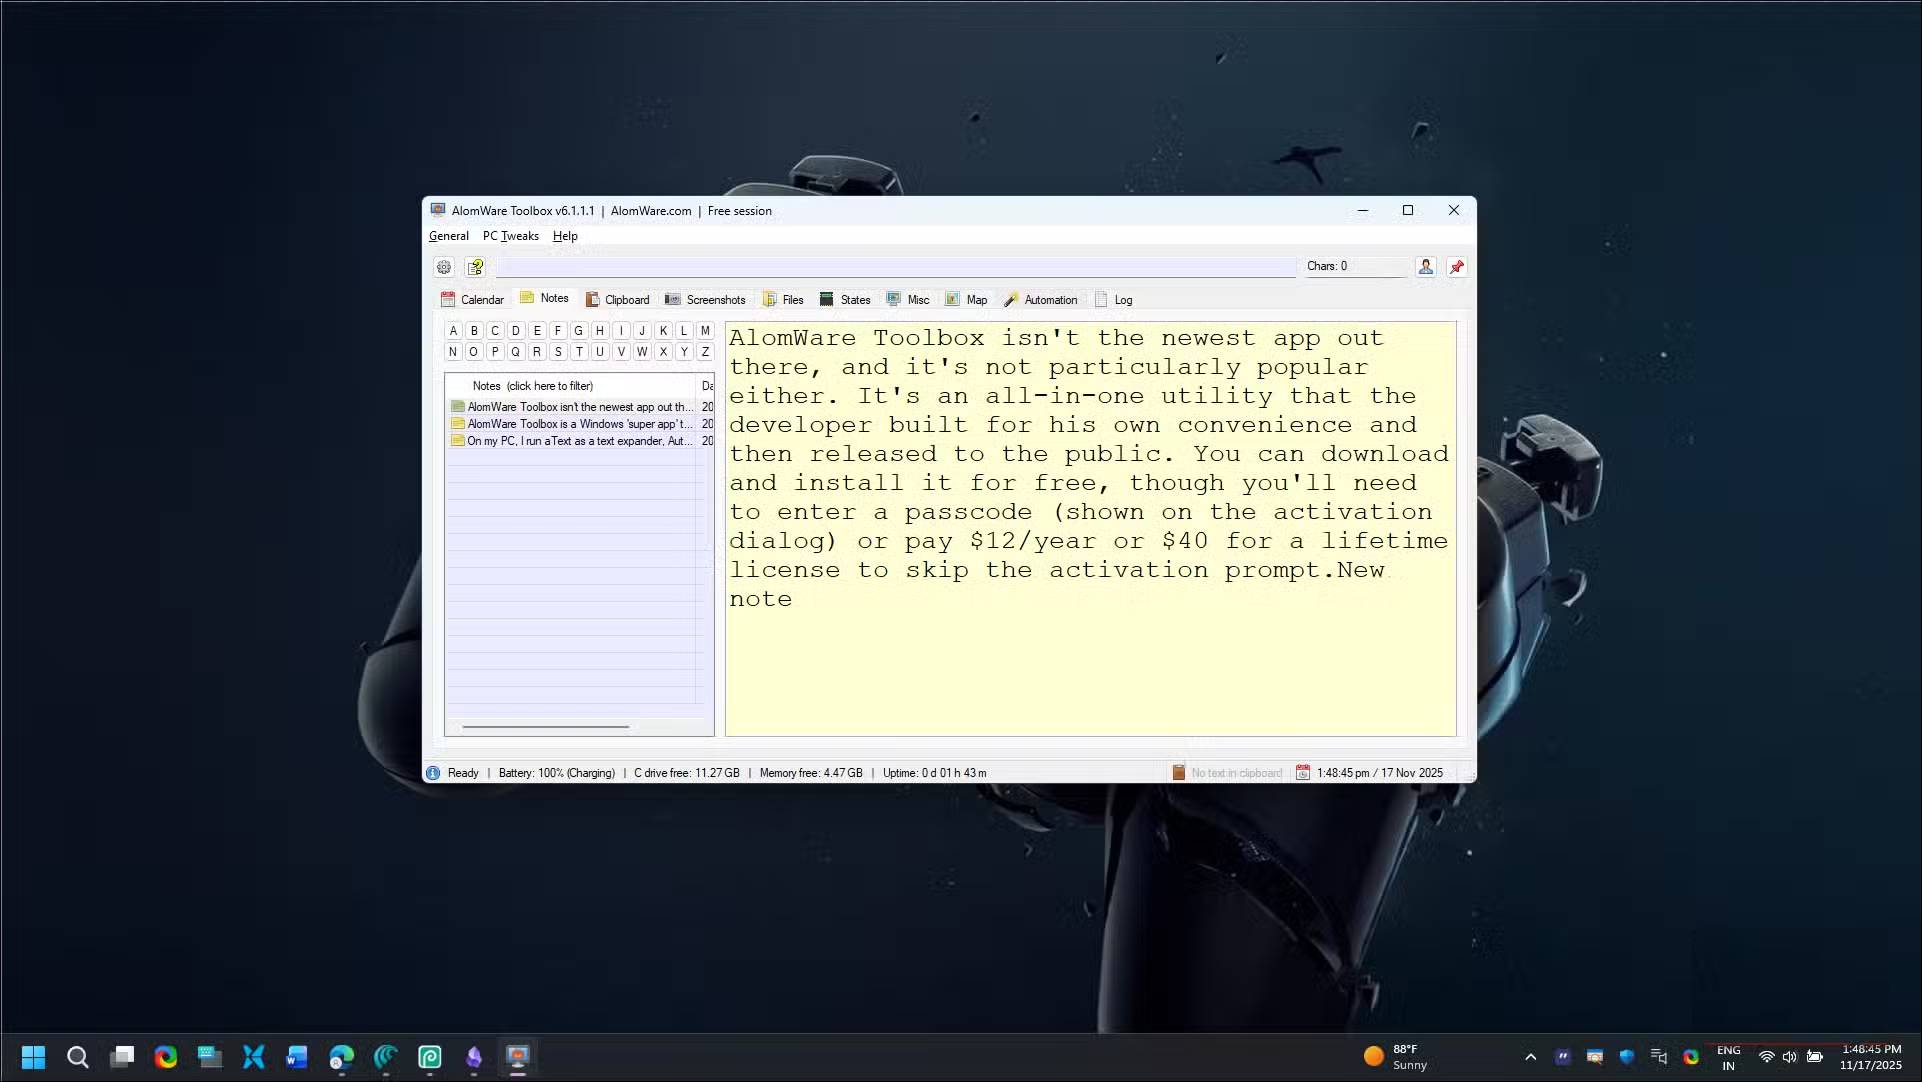Image resolution: width=1922 pixels, height=1082 pixels.
Task: Click the Windows Start button
Action: [33, 1057]
